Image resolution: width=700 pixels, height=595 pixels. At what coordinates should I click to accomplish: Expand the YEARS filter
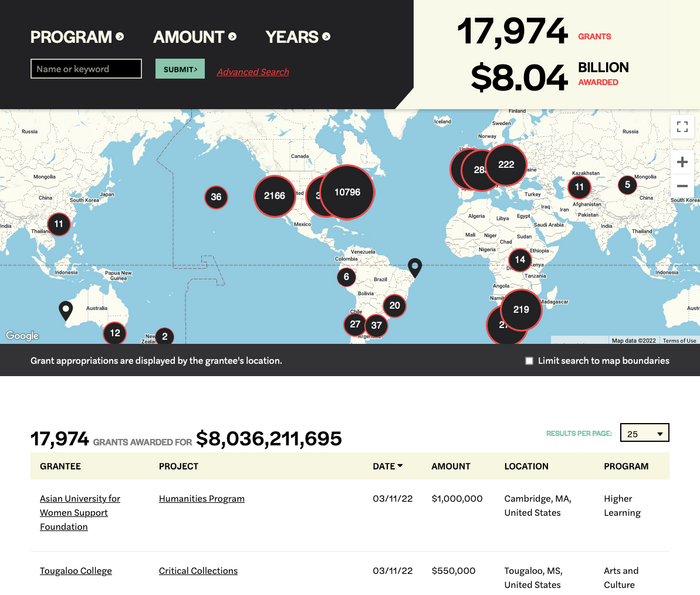[298, 37]
